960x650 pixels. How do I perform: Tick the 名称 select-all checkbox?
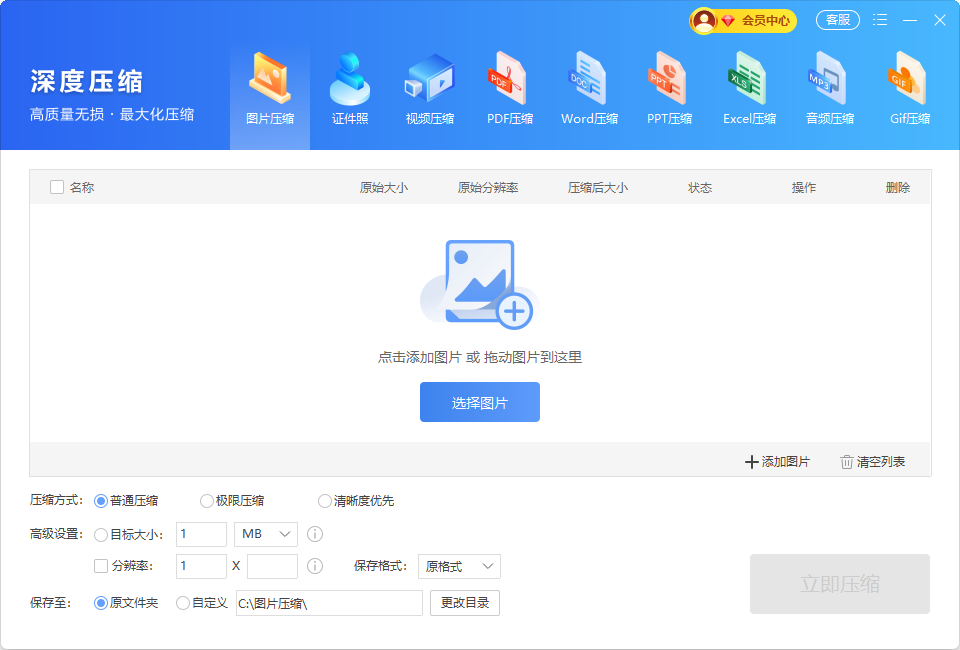tap(57, 187)
